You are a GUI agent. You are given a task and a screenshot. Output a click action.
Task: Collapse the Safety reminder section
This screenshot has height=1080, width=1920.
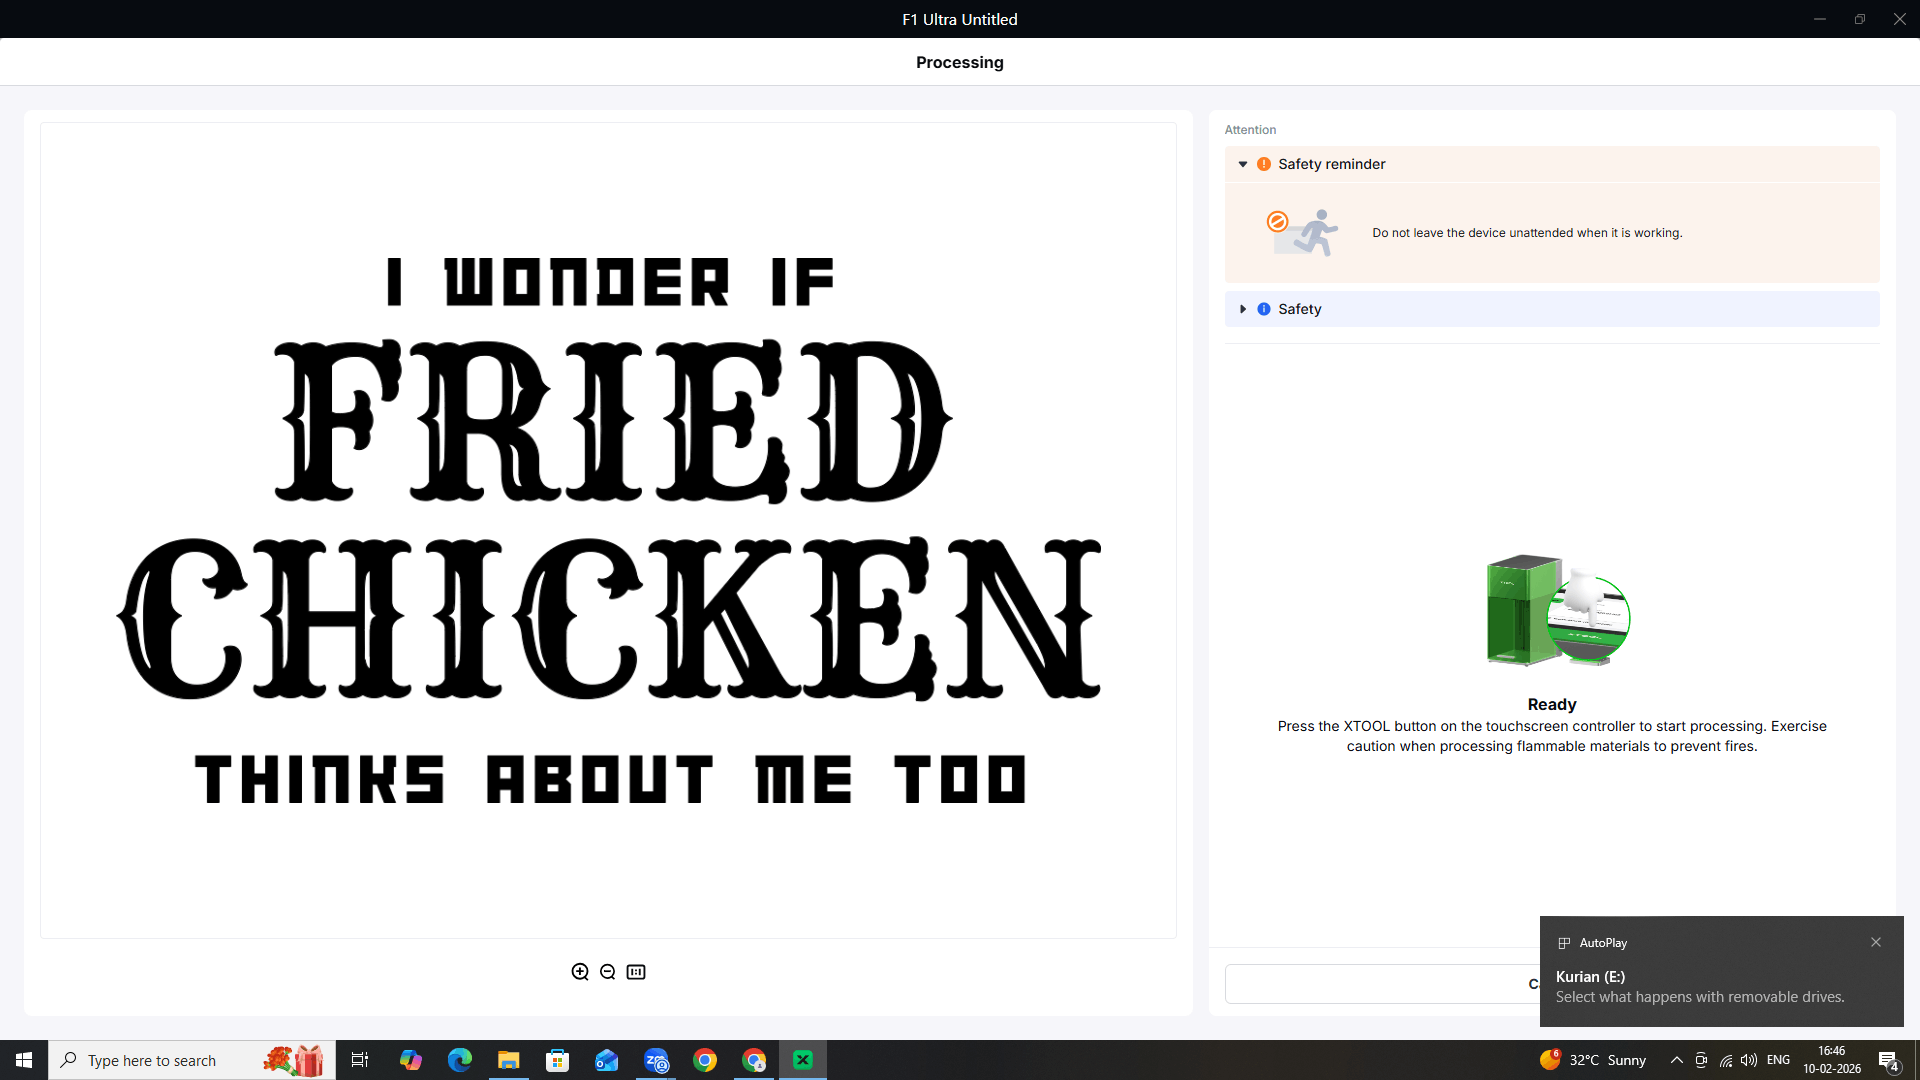(1243, 164)
